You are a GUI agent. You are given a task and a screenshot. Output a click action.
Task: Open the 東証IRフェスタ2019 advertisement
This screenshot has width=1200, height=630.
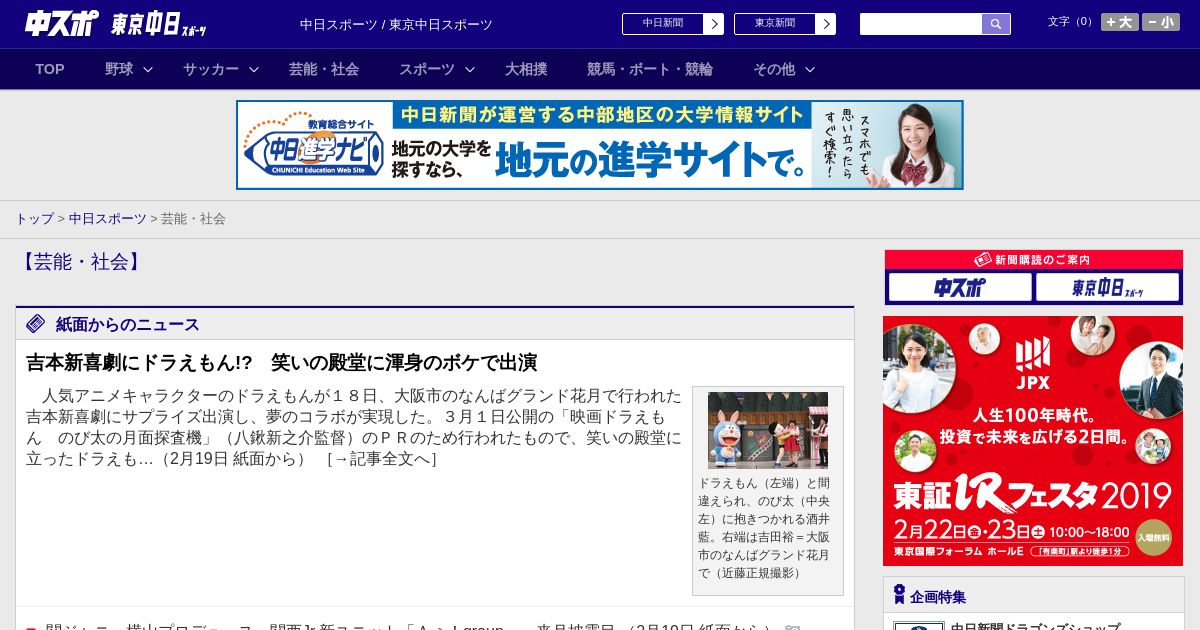(1033, 441)
